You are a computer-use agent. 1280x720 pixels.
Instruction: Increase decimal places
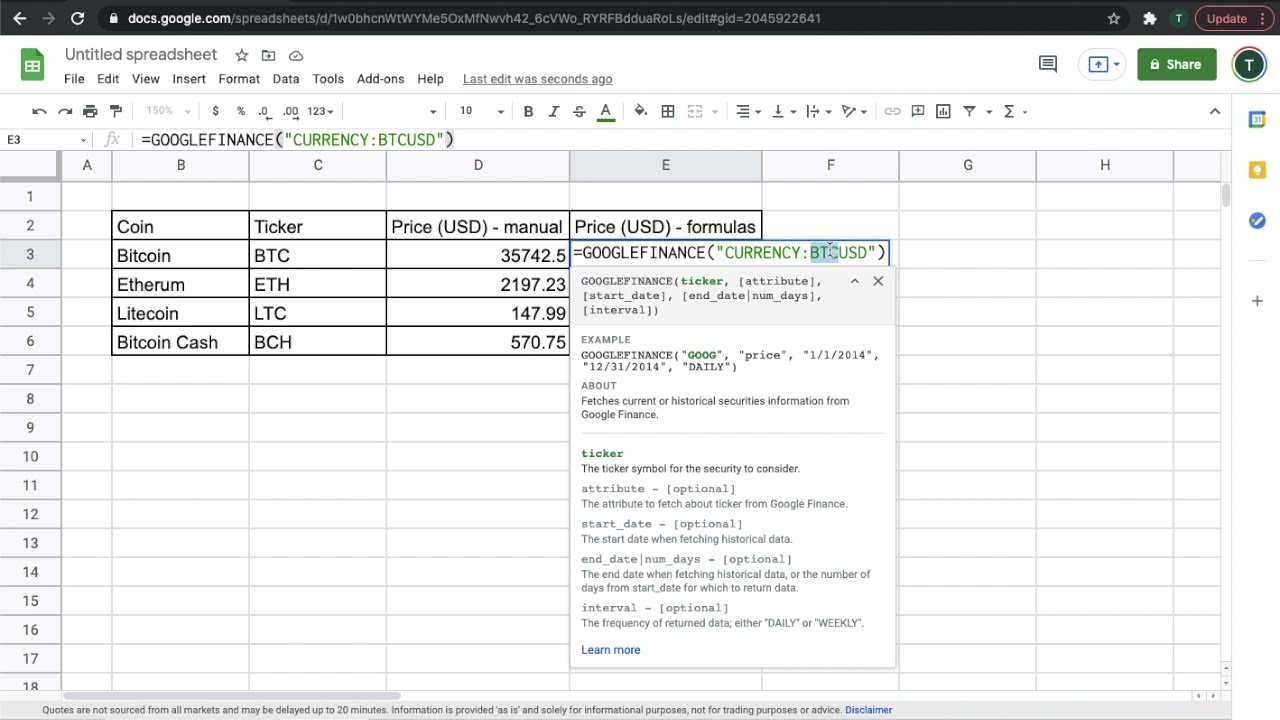pos(290,111)
